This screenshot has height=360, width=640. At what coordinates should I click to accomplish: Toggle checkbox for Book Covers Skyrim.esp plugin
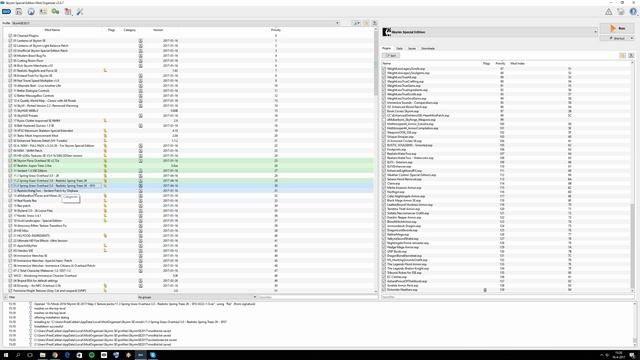click(384, 111)
